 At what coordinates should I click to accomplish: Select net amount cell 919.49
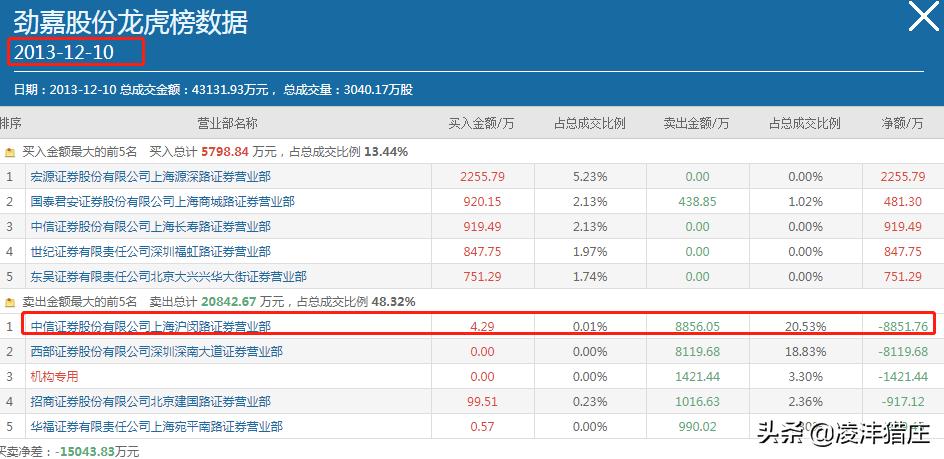902,226
